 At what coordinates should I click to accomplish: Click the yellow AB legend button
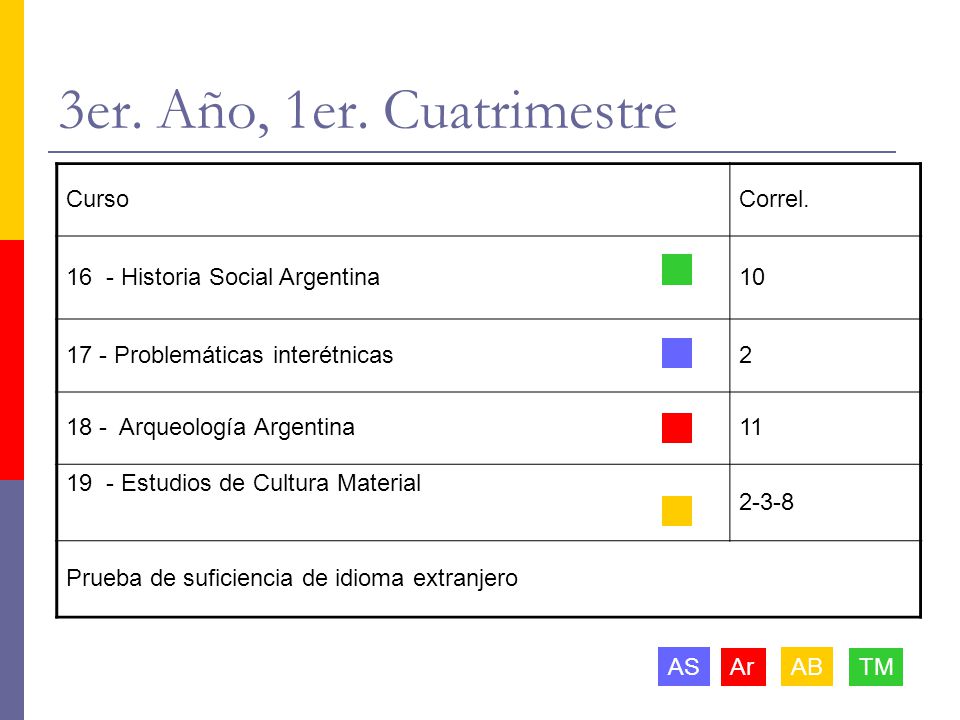tap(806, 666)
